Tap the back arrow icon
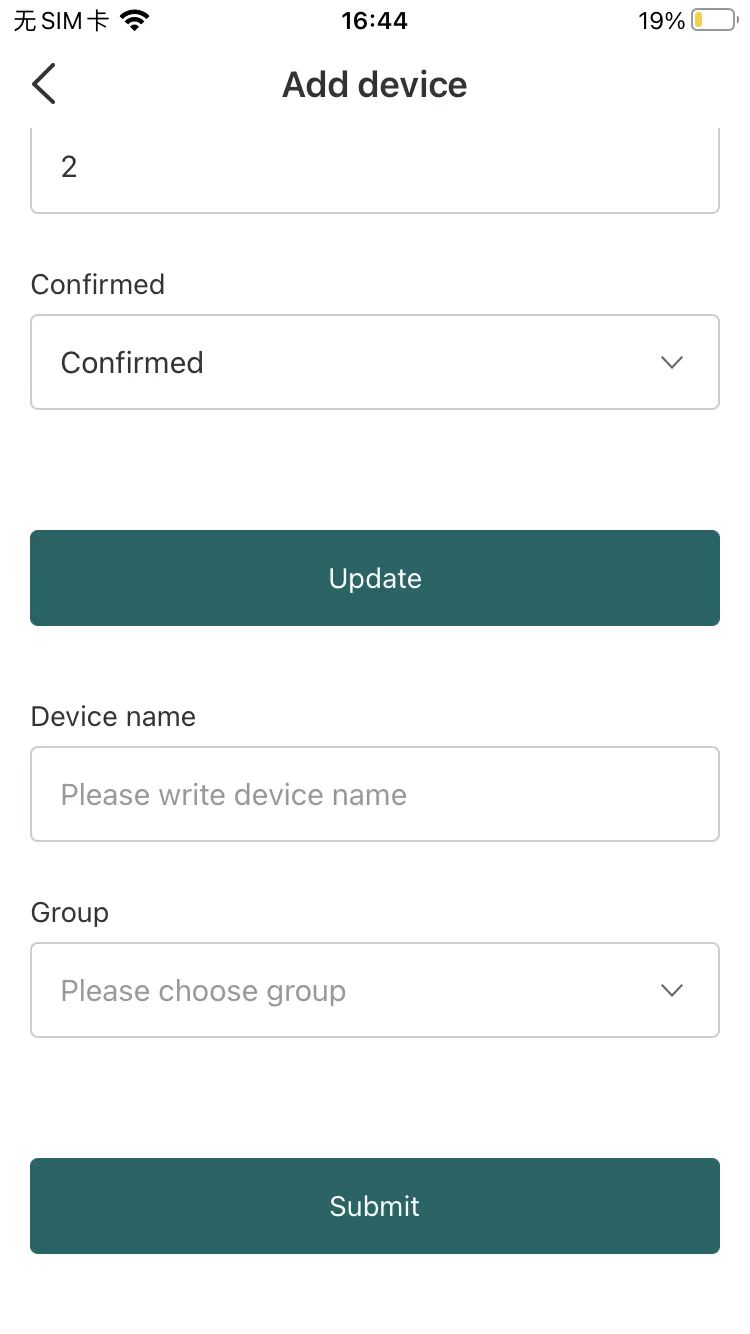The width and height of the screenshot is (750, 1334). (44, 84)
